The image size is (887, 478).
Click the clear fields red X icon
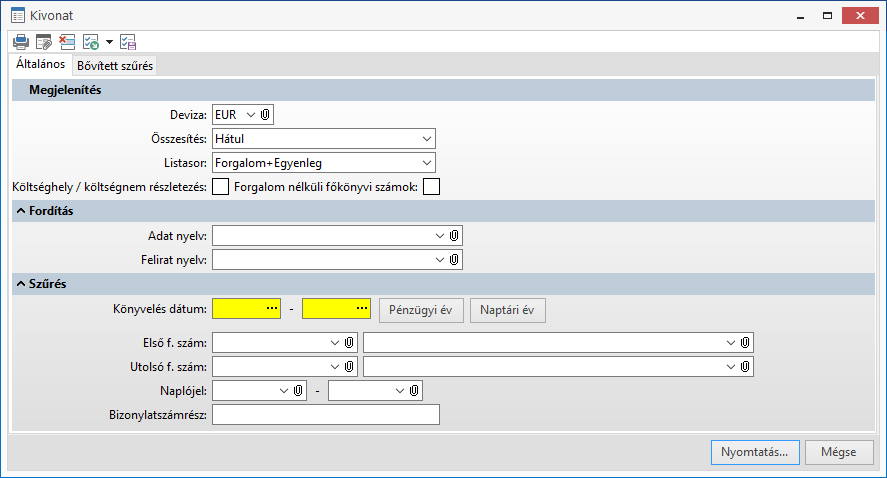pos(67,42)
